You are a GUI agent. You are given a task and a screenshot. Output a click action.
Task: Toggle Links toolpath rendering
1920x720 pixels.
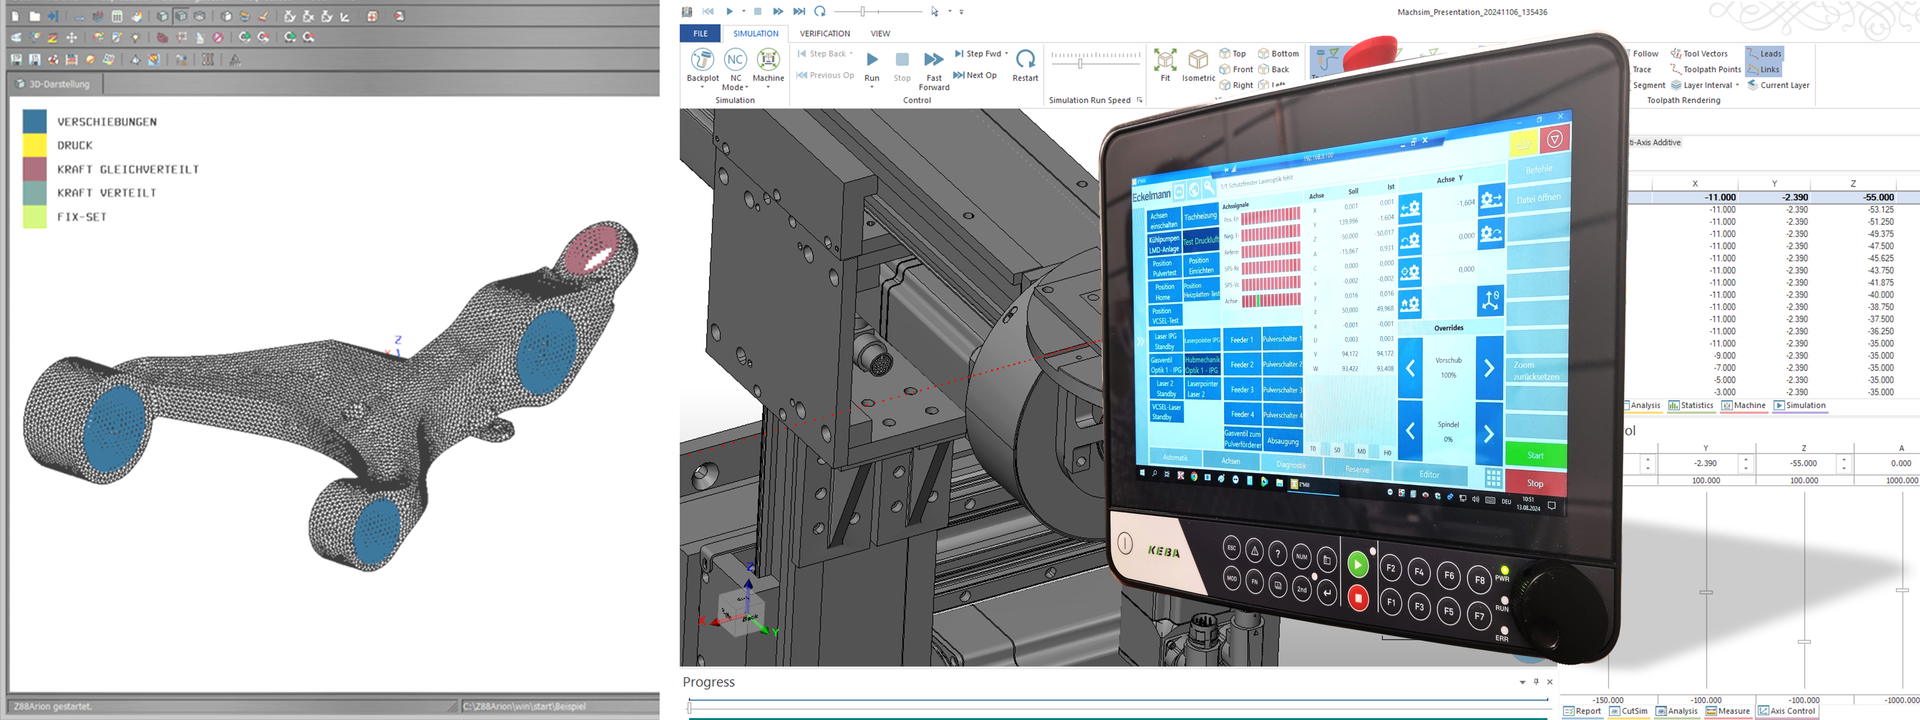[x=1764, y=70]
